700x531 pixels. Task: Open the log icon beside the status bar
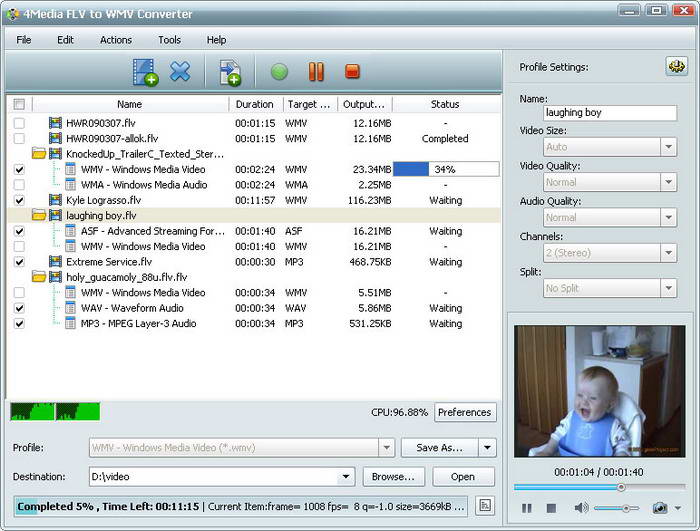(485, 506)
